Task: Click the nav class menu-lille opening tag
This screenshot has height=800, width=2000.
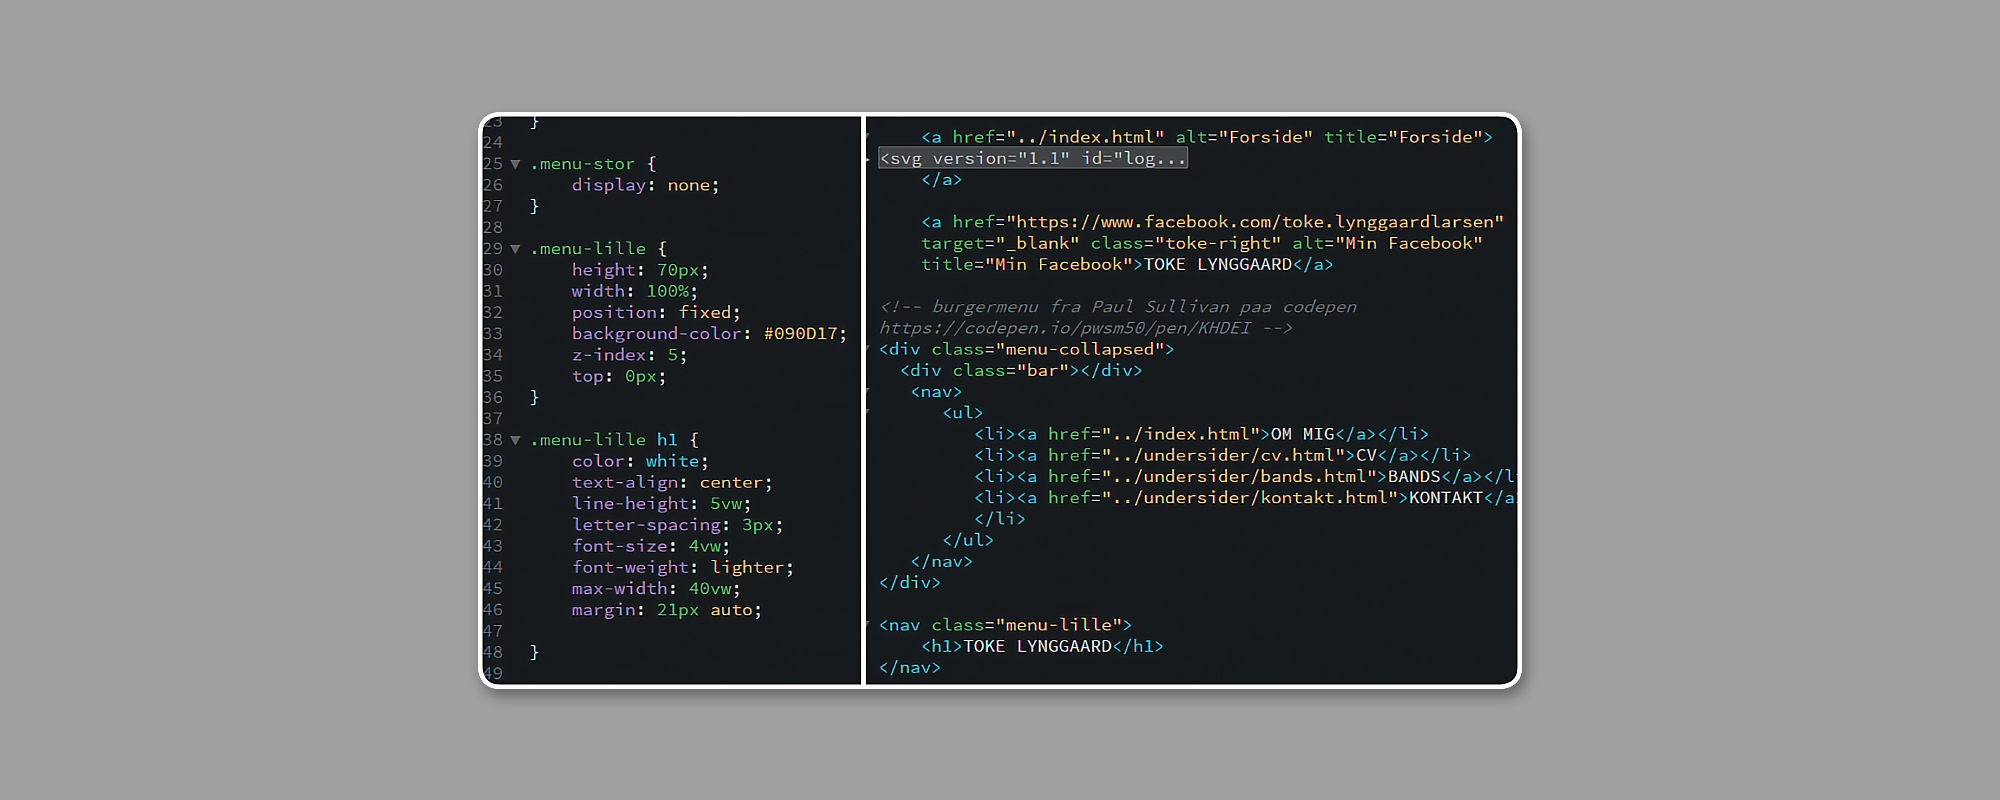Action: click(x=1004, y=625)
